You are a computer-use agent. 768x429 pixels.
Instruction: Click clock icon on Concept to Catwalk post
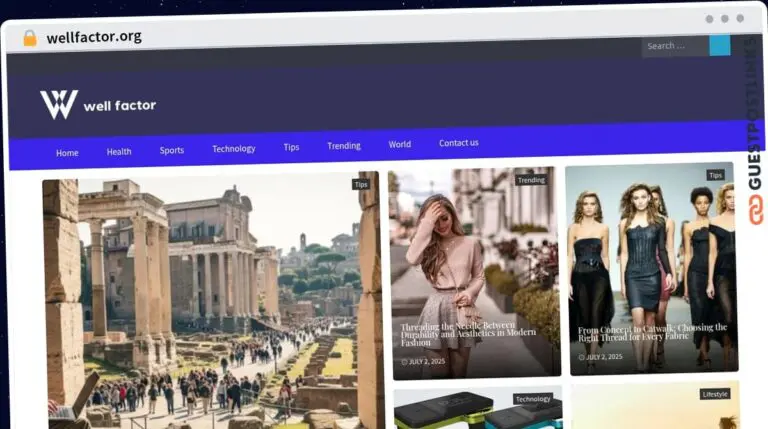coord(581,357)
